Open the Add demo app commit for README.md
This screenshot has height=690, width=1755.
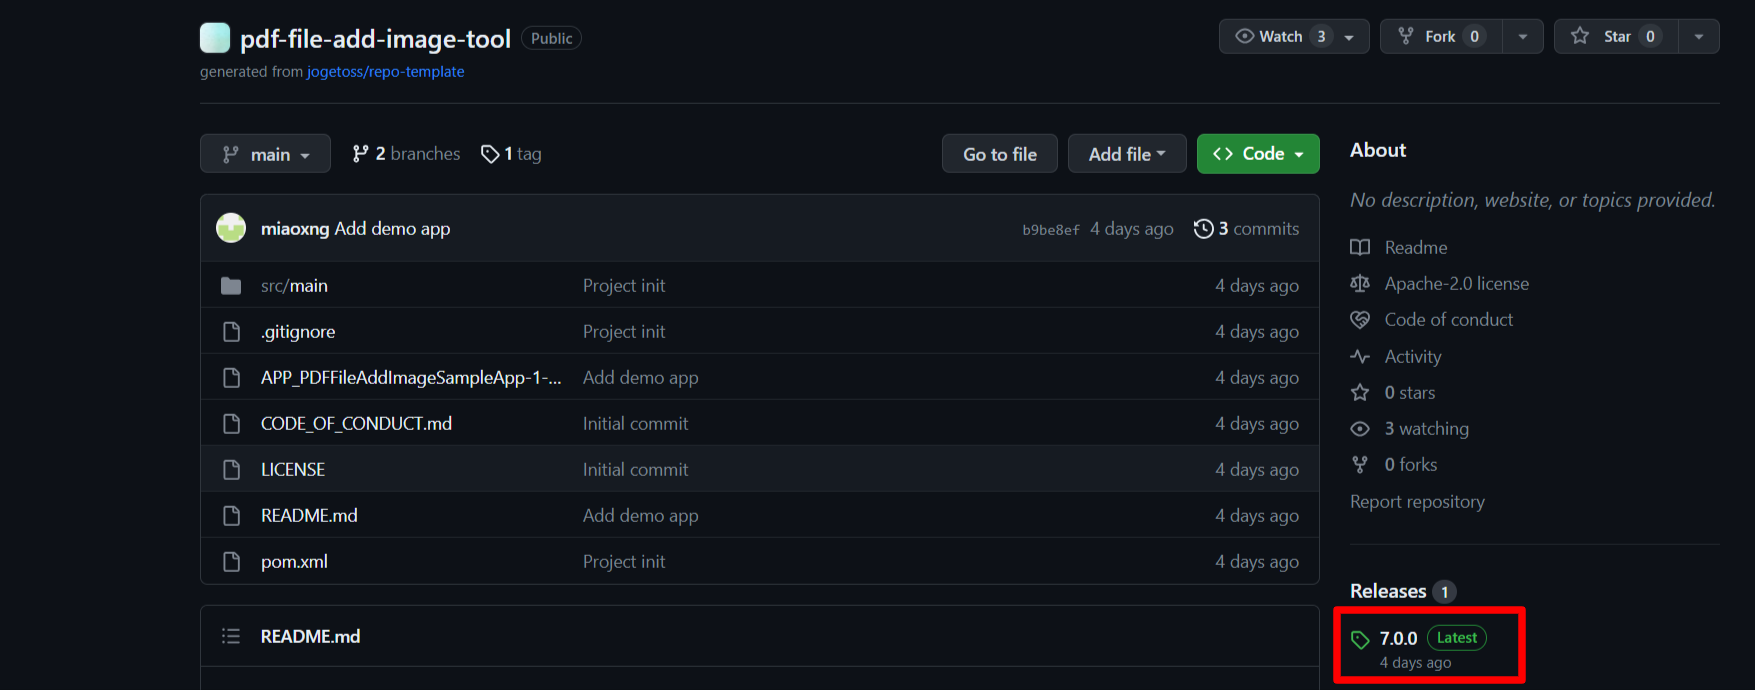point(641,516)
